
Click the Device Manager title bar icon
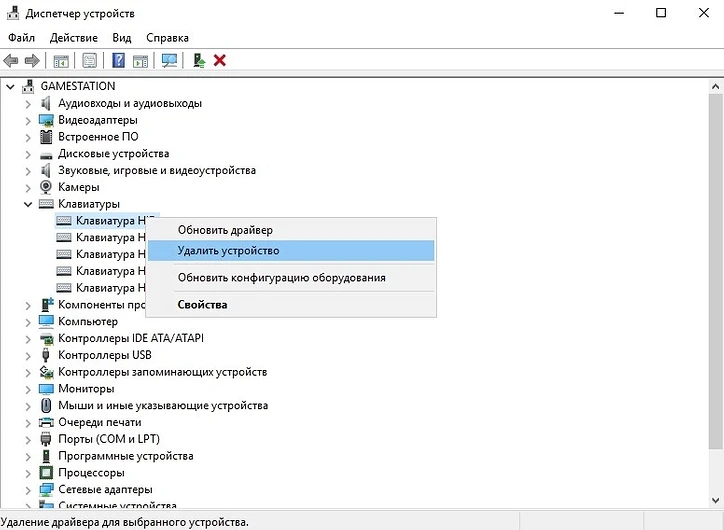13,13
